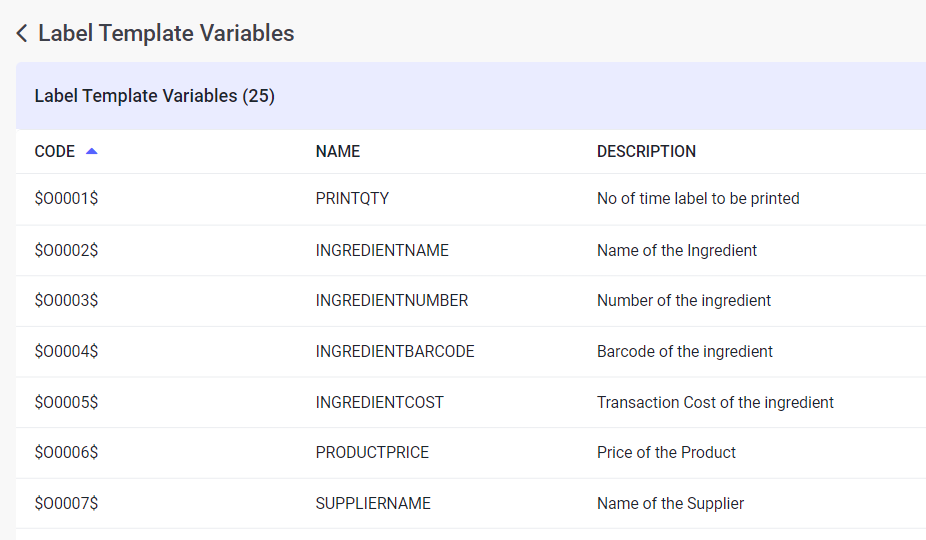Sort by the CODE column header
The height and width of the screenshot is (540, 926).
55,152
